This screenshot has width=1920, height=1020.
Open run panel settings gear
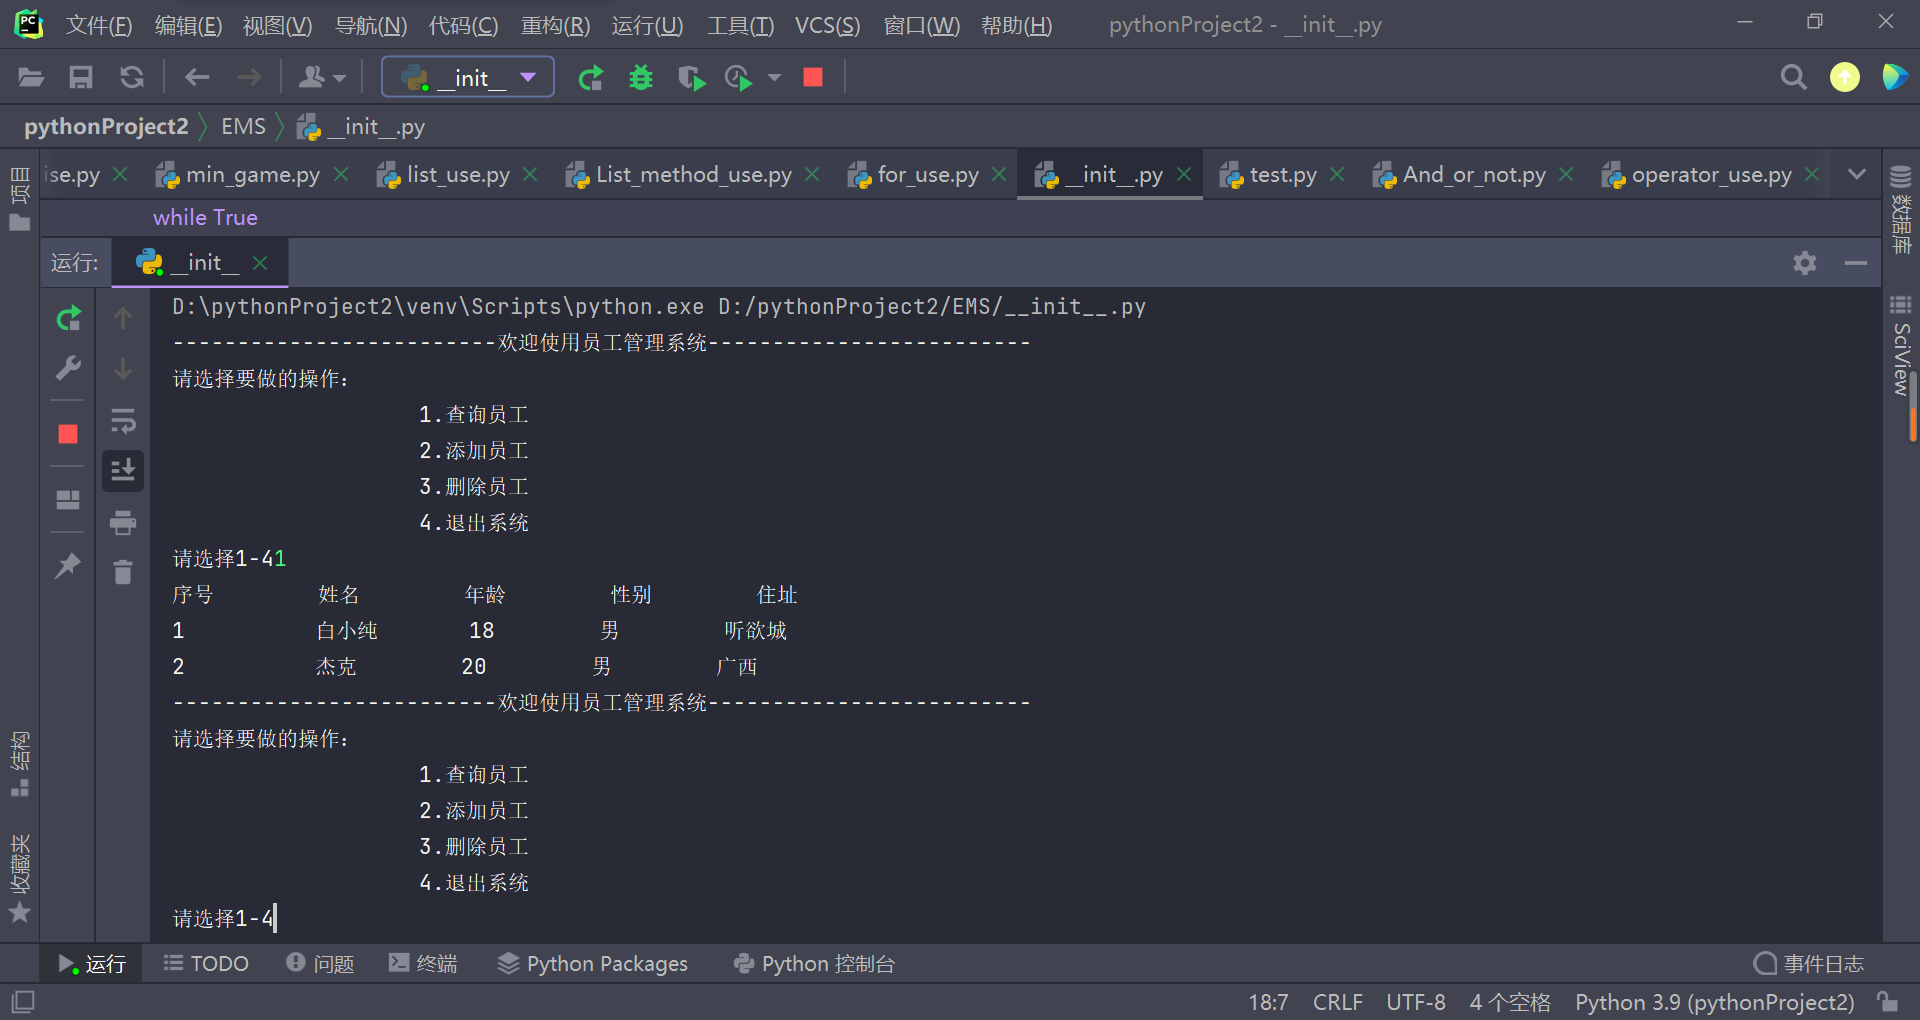coord(1805,263)
